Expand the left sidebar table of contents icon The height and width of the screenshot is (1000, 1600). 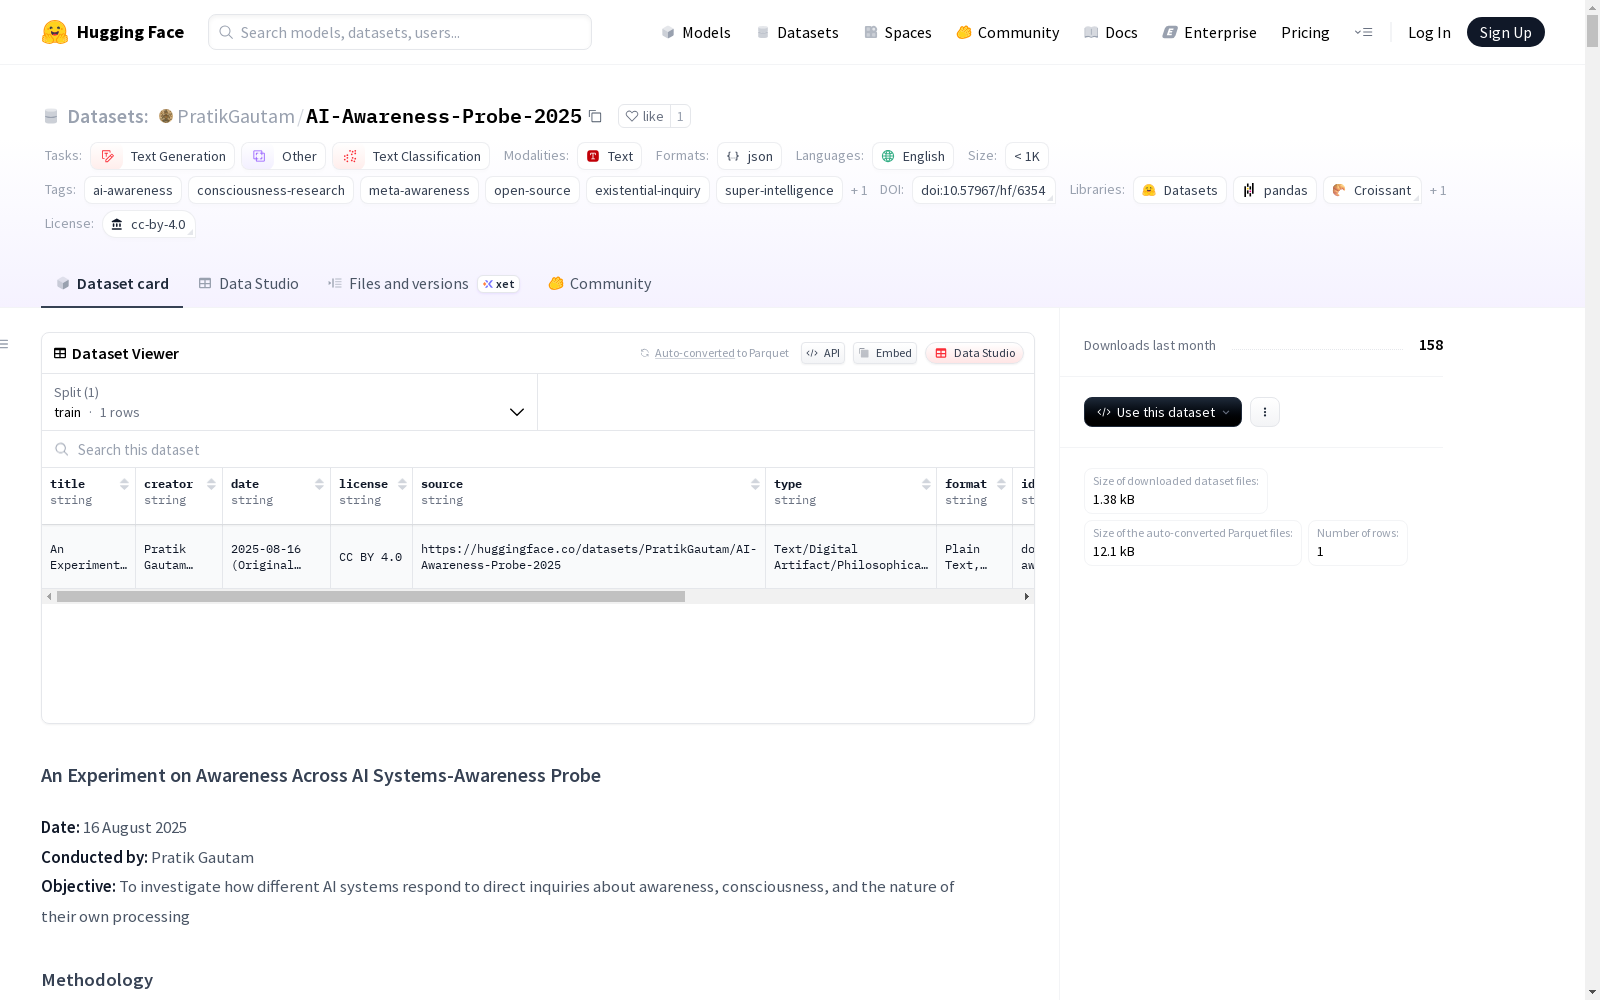point(5,344)
